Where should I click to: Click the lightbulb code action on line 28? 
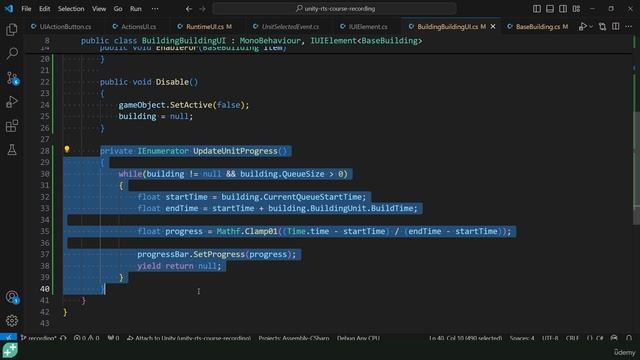click(x=67, y=150)
